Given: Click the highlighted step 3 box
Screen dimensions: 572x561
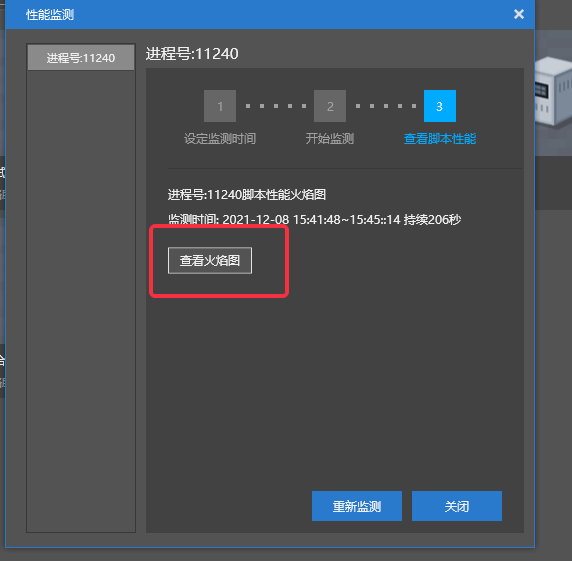Looking at the screenshot, I should click(440, 106).
